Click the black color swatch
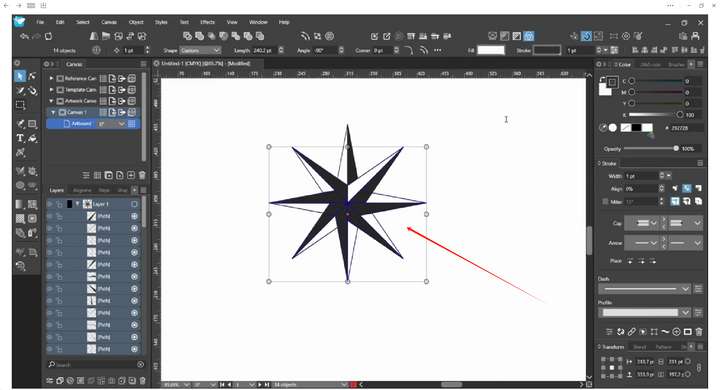The image size is (720, 390). pos(636,128)
